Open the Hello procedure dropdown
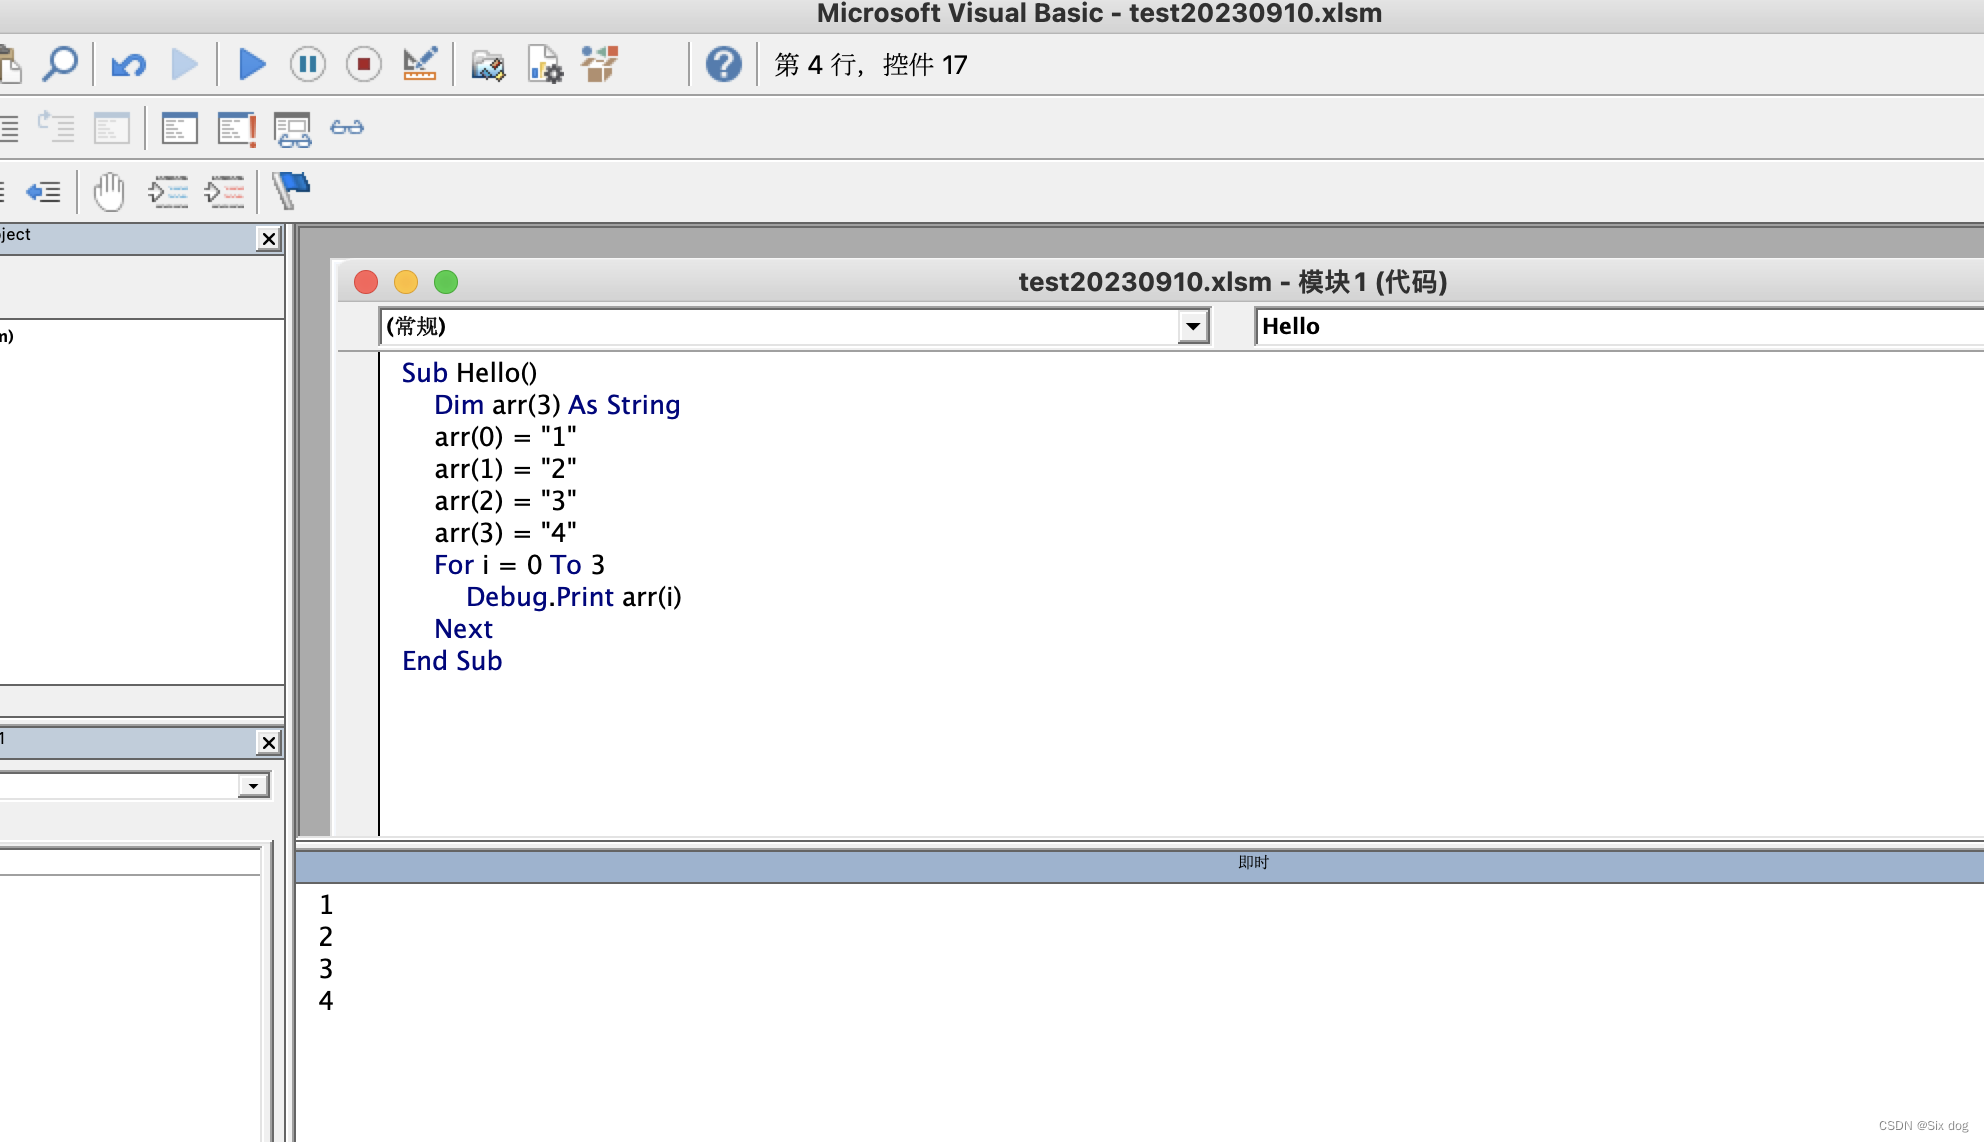 (1620, 326)
